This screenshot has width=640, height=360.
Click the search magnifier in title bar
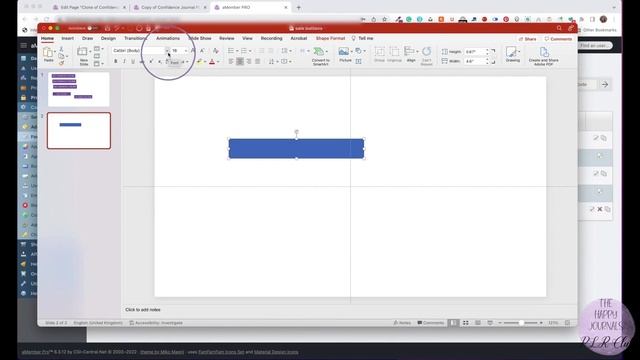click(x=559, y=28)
